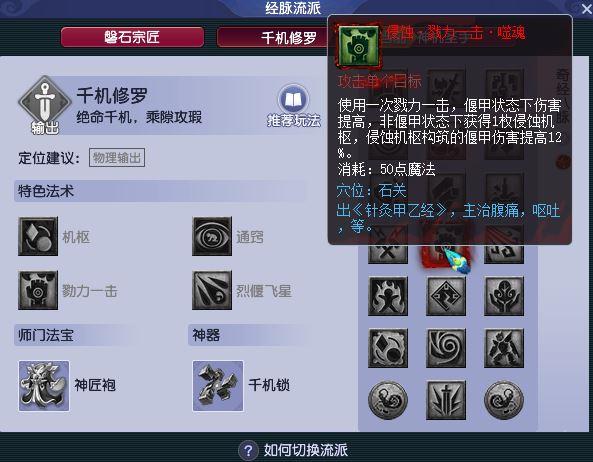593x462 pixels.
Task: Select the mech robot meridian node
Action: (x=504, y=348)
